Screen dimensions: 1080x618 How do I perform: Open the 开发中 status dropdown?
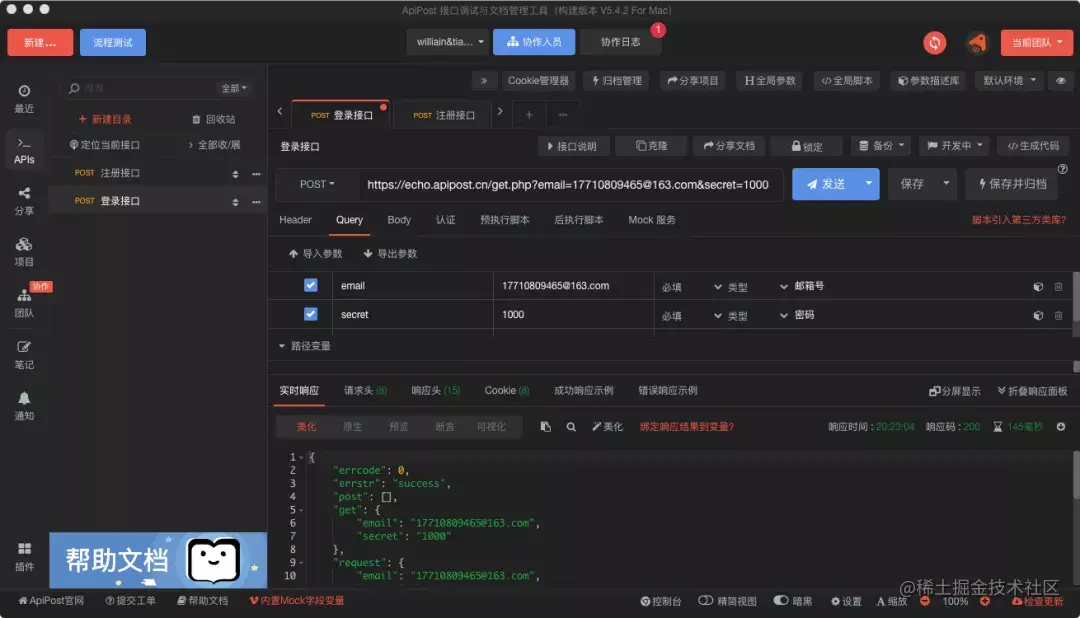[x=955, y=145]
